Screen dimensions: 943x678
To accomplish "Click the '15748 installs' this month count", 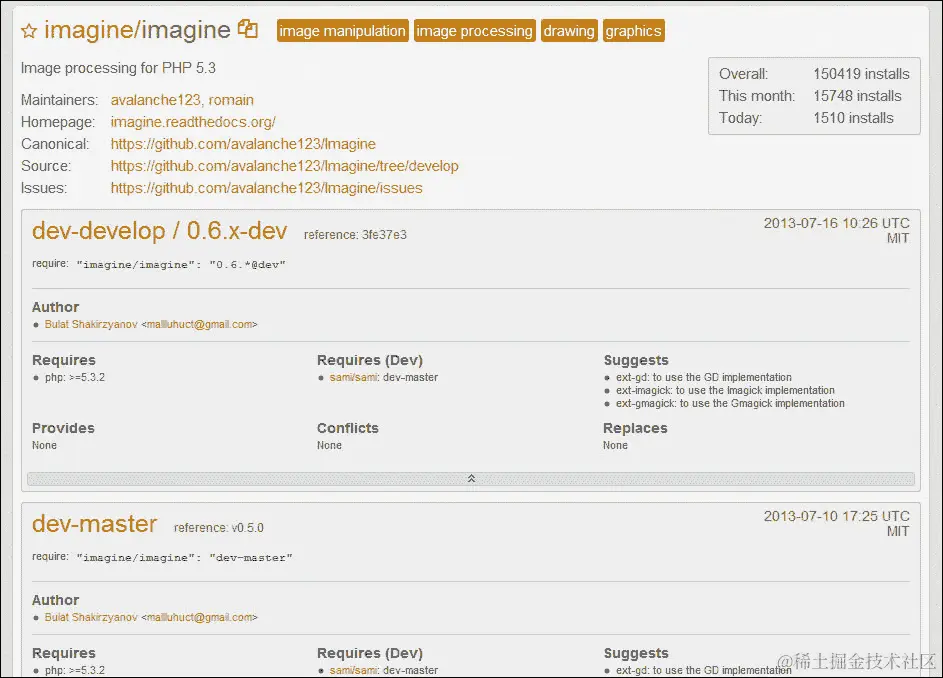I will (x=857, y=96).
